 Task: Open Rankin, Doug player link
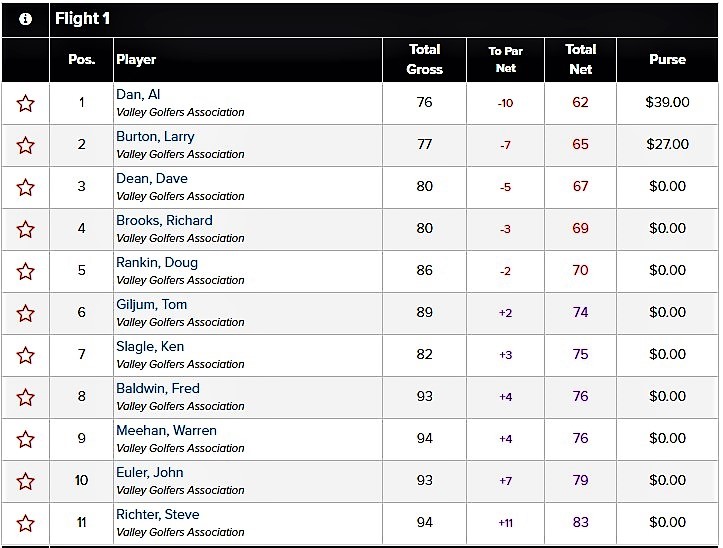[157, 262]
